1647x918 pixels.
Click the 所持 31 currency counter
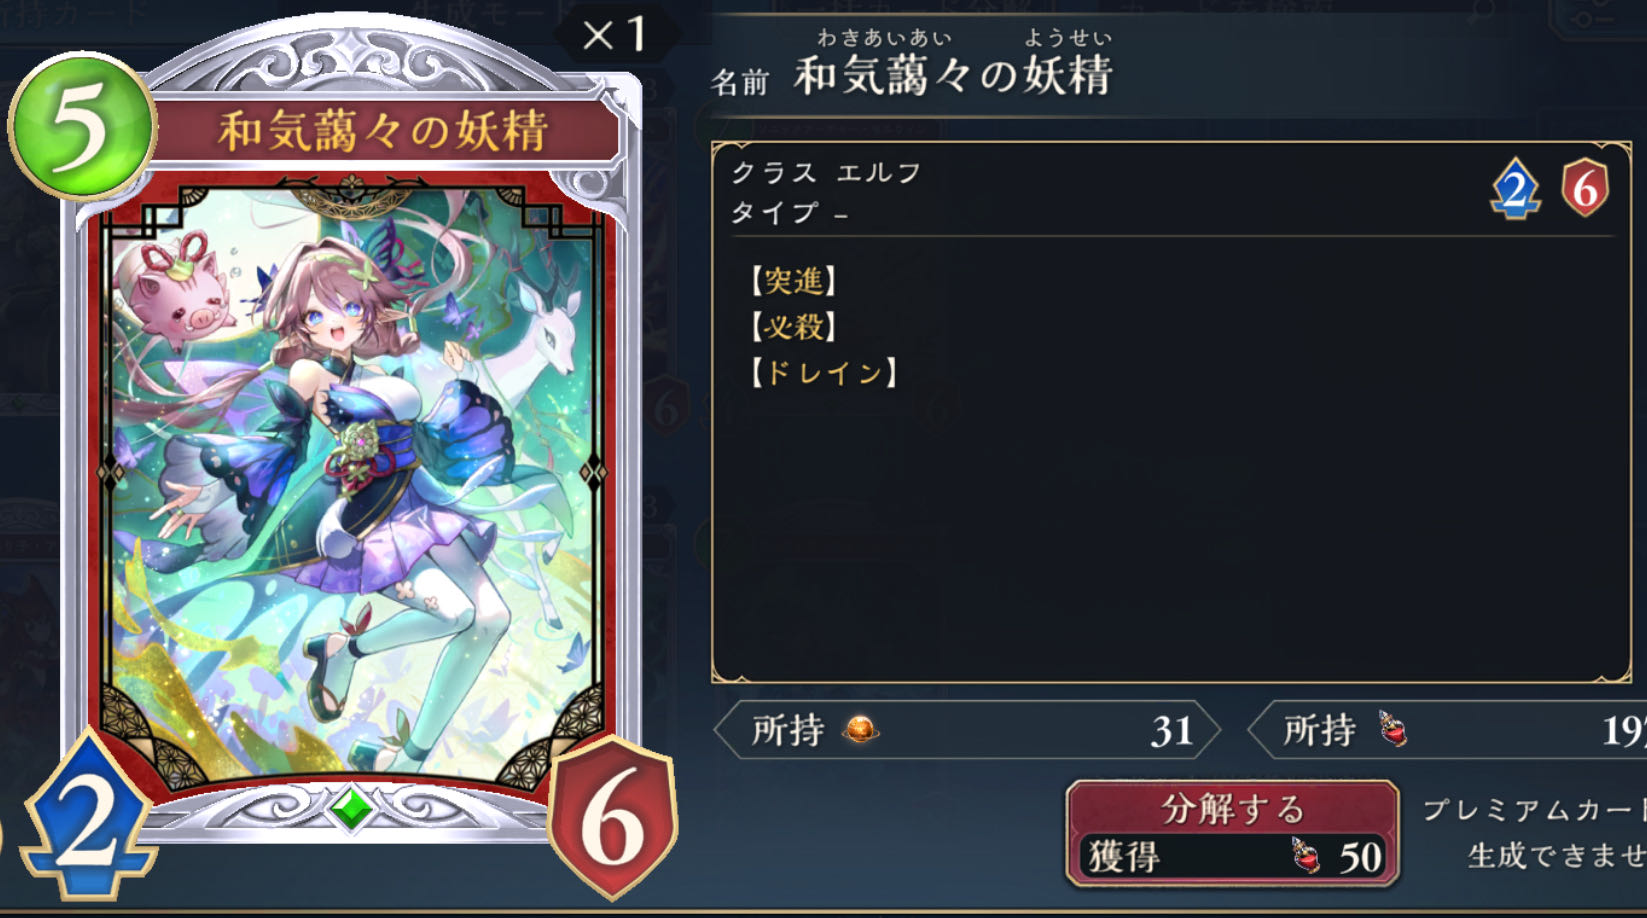pyautogui.click(x=967, y=730)
